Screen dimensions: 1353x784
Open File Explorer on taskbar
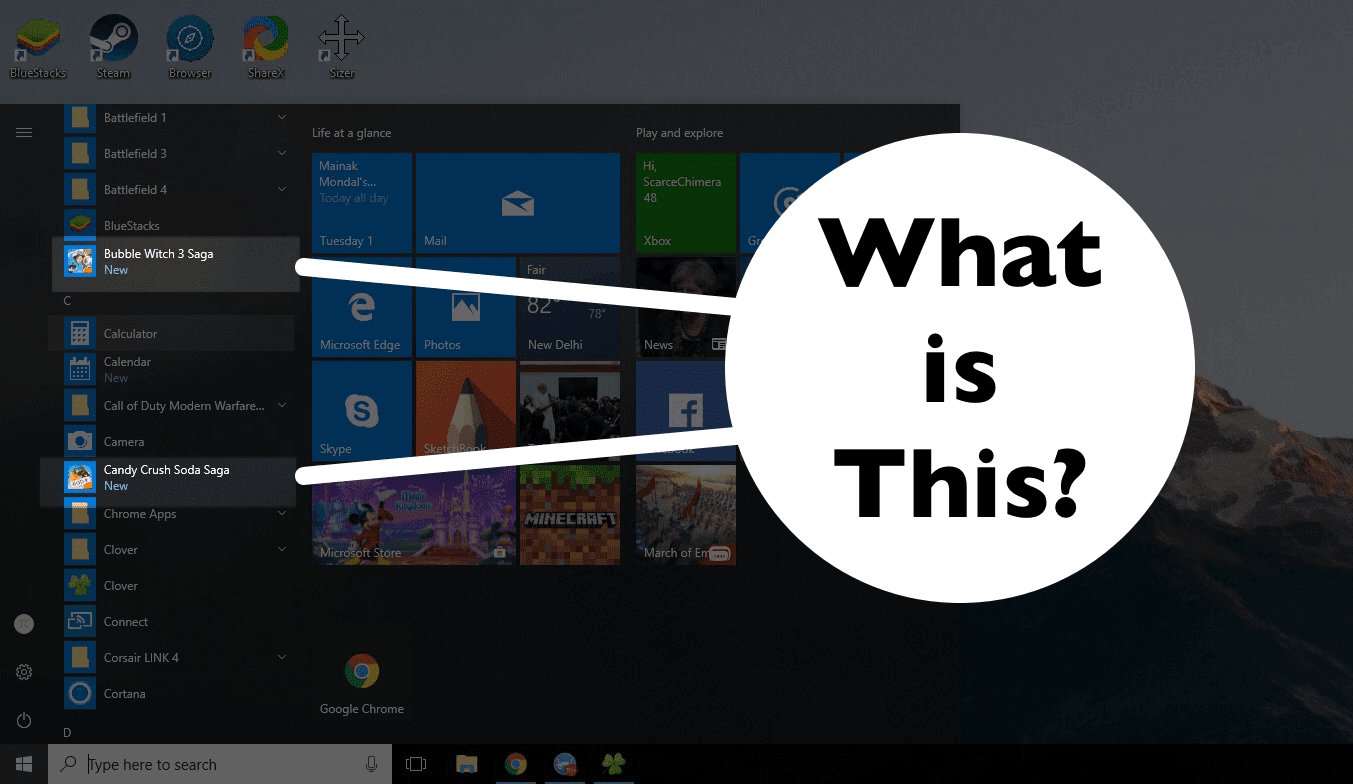[467, 764]
